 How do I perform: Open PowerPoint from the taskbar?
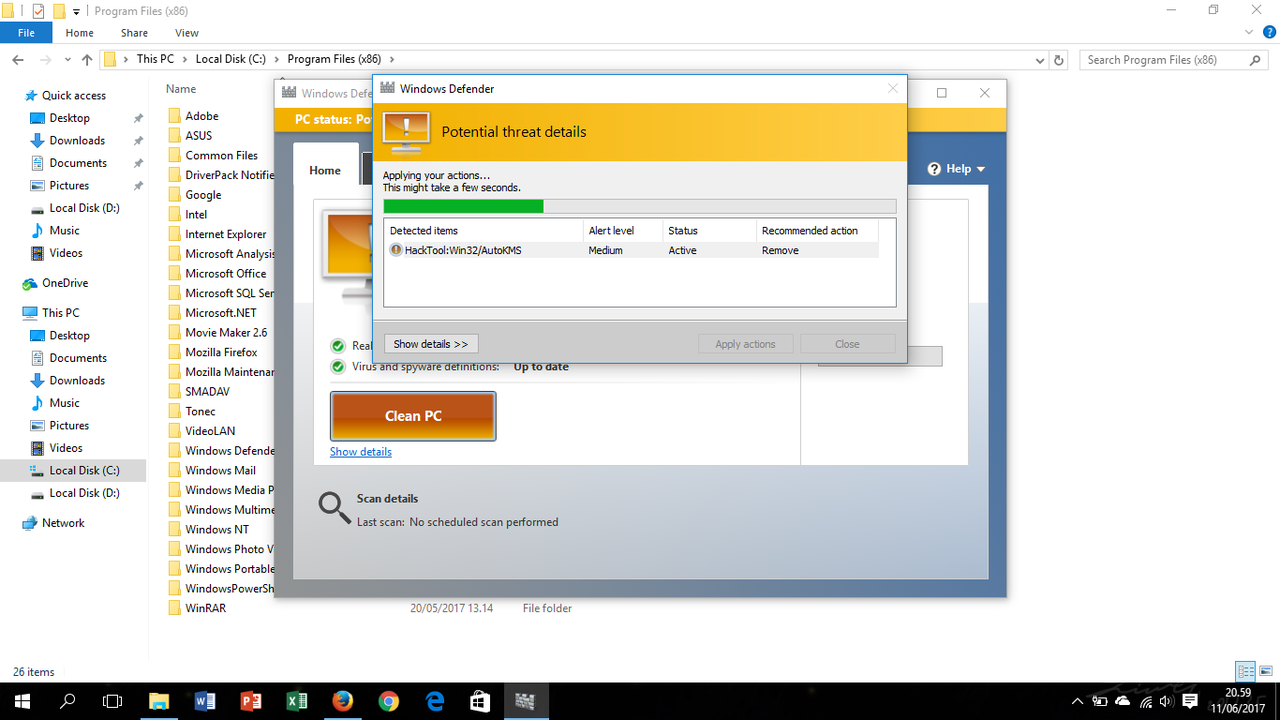click(x=251, y=701)
